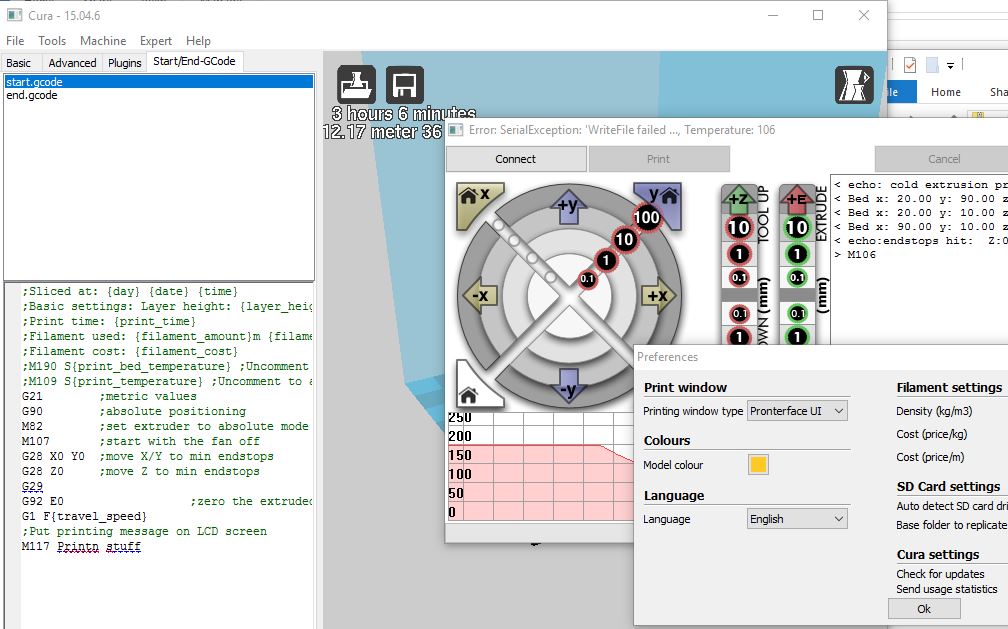Open the Tools menu
Viewport: 1008px width, 629px height.
point(52,41)
